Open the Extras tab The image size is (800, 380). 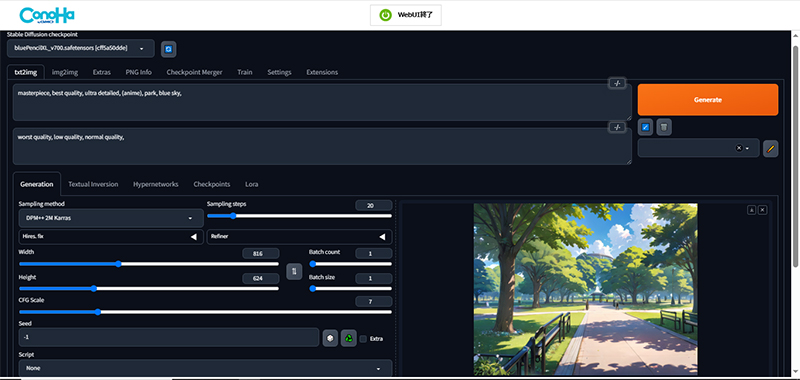[102, 72]
